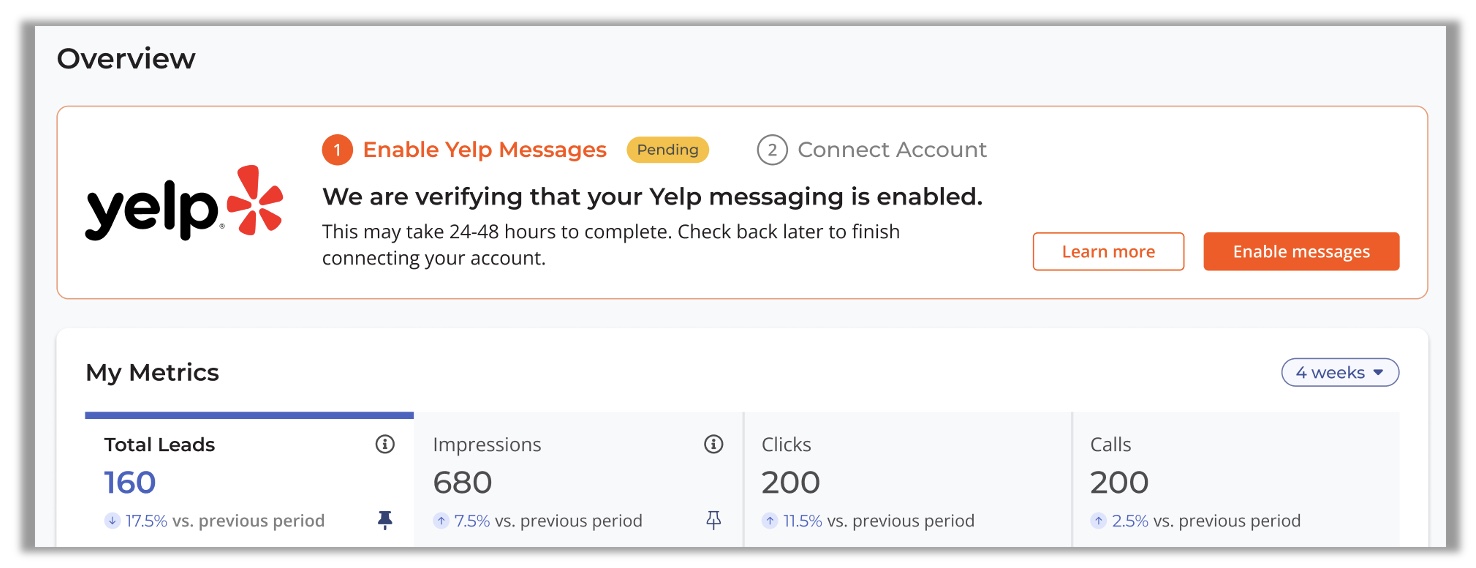The width and height of the screenshot is (1476, 568).
Task: Select the Impressions metric tab
Action: click(x=579, y=479)
